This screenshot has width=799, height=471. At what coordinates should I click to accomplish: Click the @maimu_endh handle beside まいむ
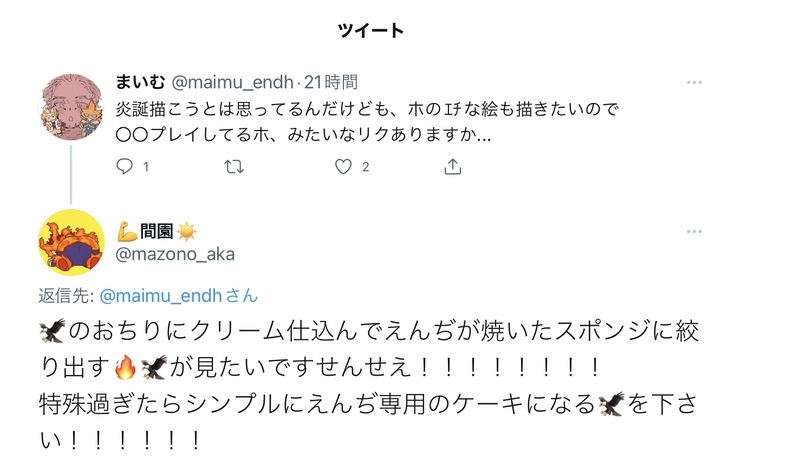[234, 82]
